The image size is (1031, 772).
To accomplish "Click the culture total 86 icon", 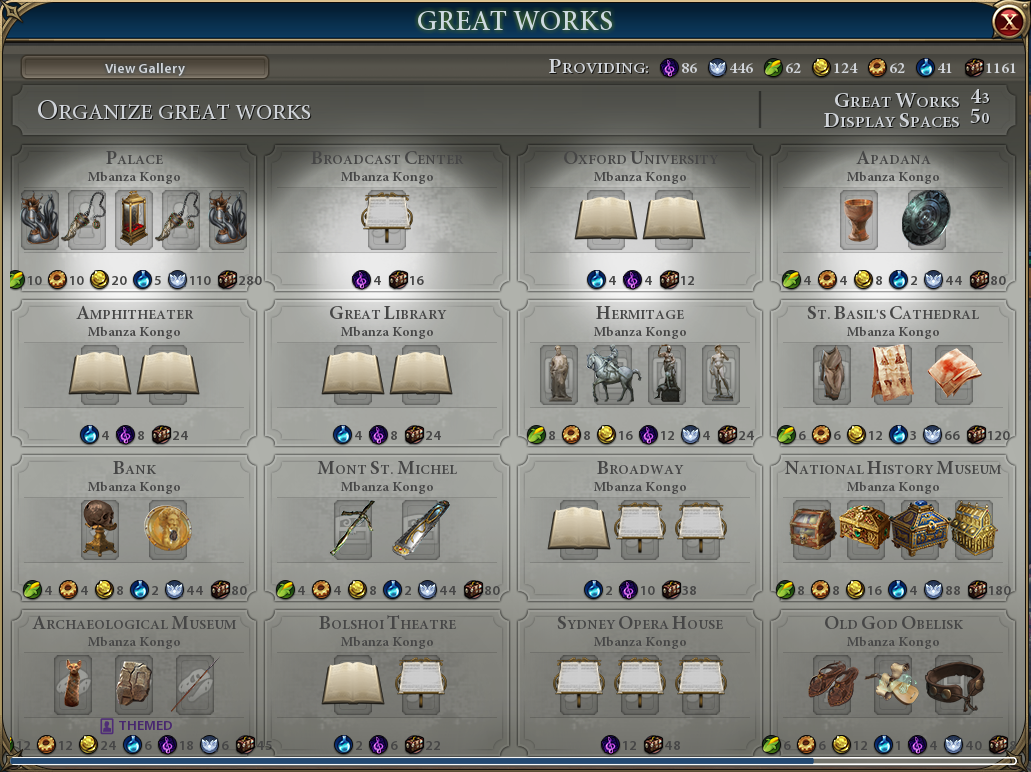I will click(x=669, y=68).
